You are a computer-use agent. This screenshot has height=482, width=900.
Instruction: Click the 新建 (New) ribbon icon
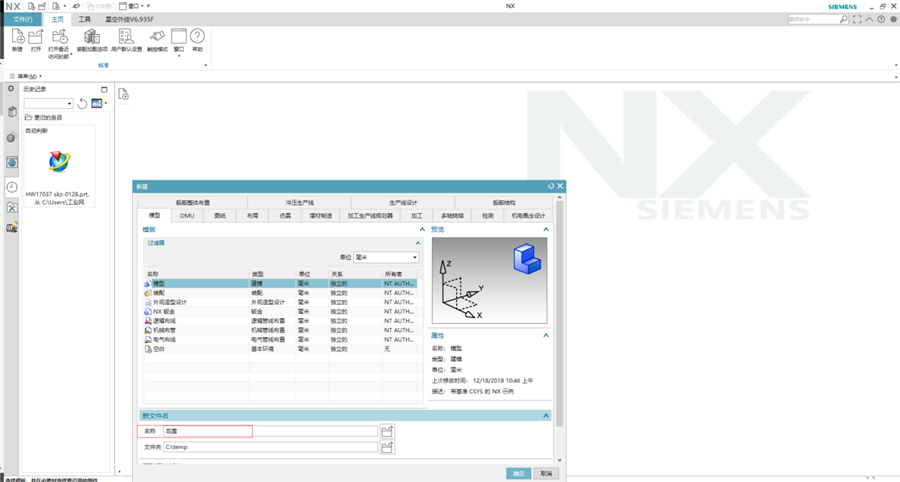point(18,37)
